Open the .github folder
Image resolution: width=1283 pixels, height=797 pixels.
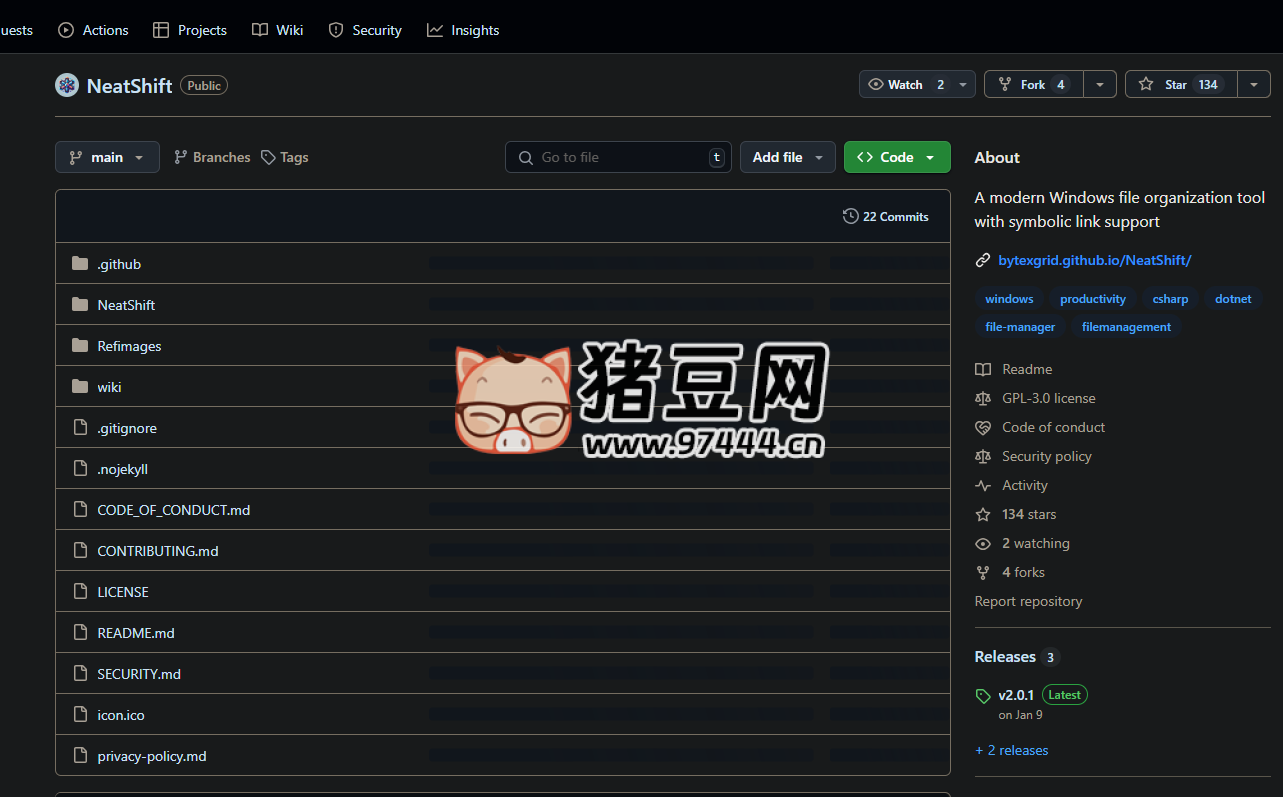coord(119,264)
